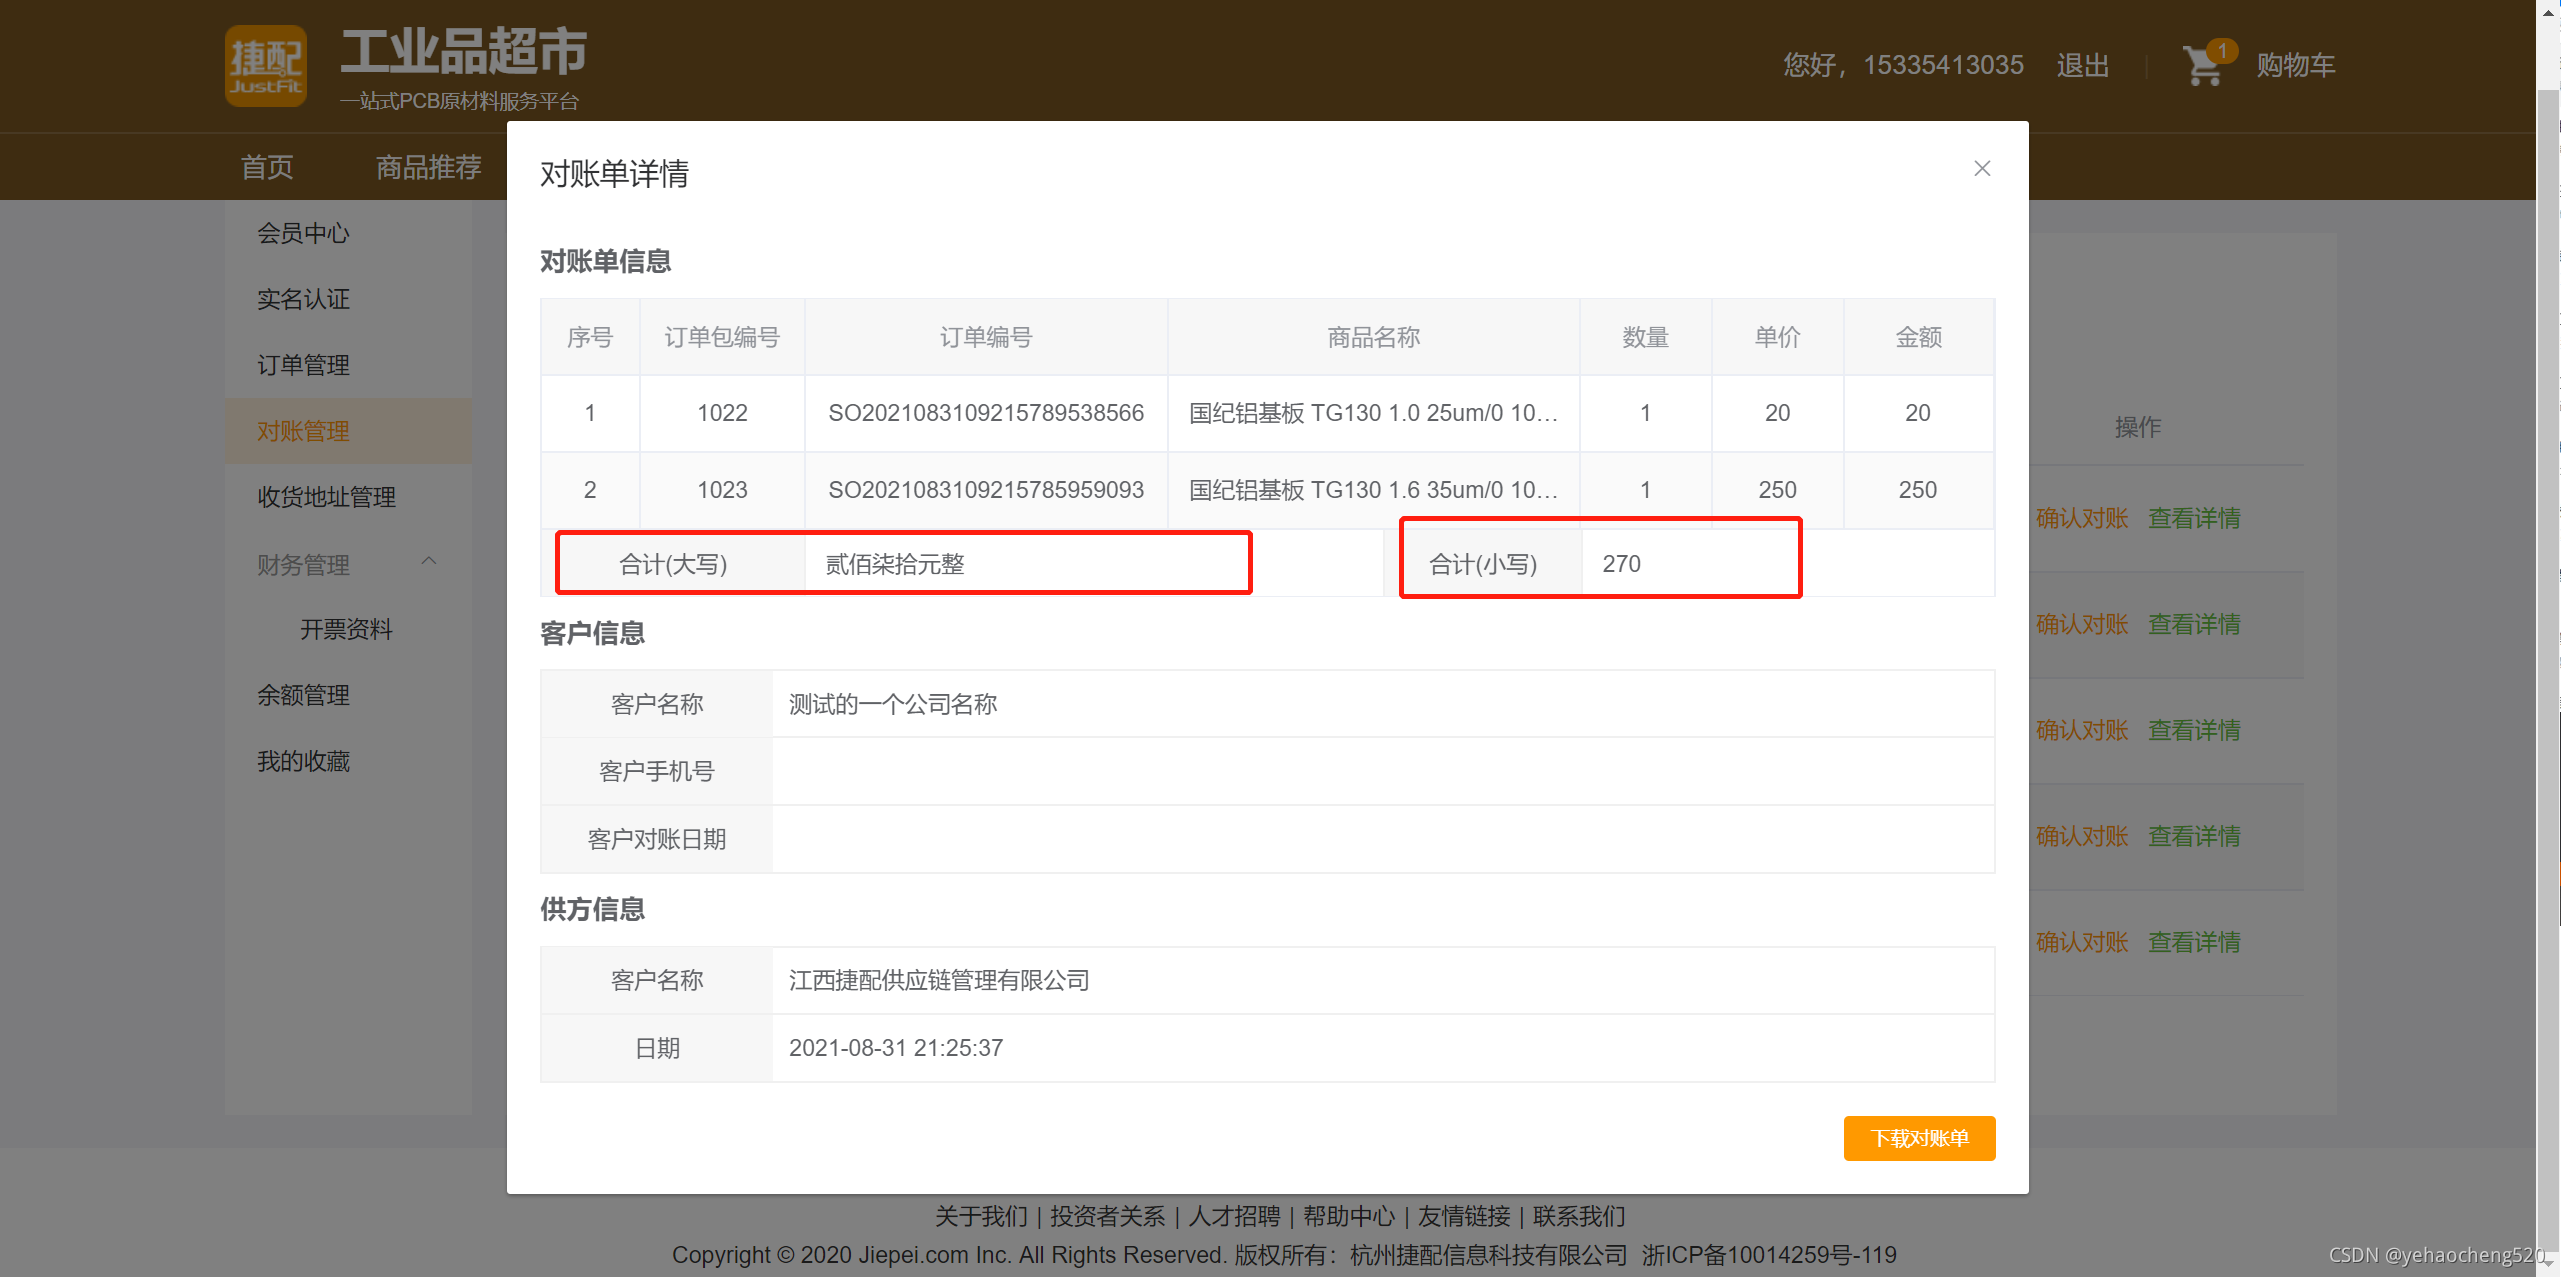Screen dimensions: 2561x1277
Task: Open the 购物车 link
Action: 2295,66
